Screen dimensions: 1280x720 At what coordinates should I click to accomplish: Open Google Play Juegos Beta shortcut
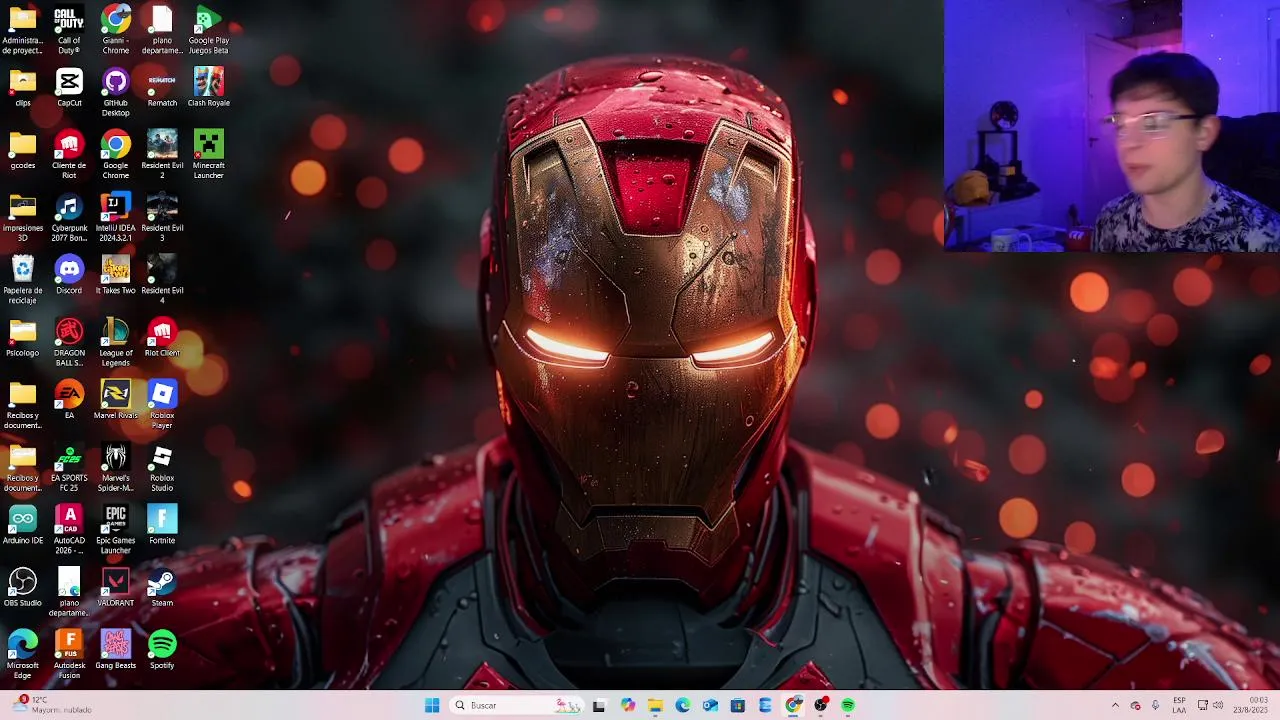tap(209, 30)
